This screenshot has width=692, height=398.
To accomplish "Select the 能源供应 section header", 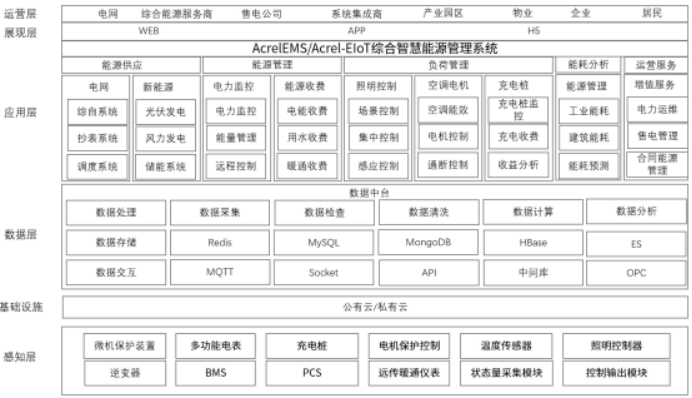I will (x=131, y=65).
